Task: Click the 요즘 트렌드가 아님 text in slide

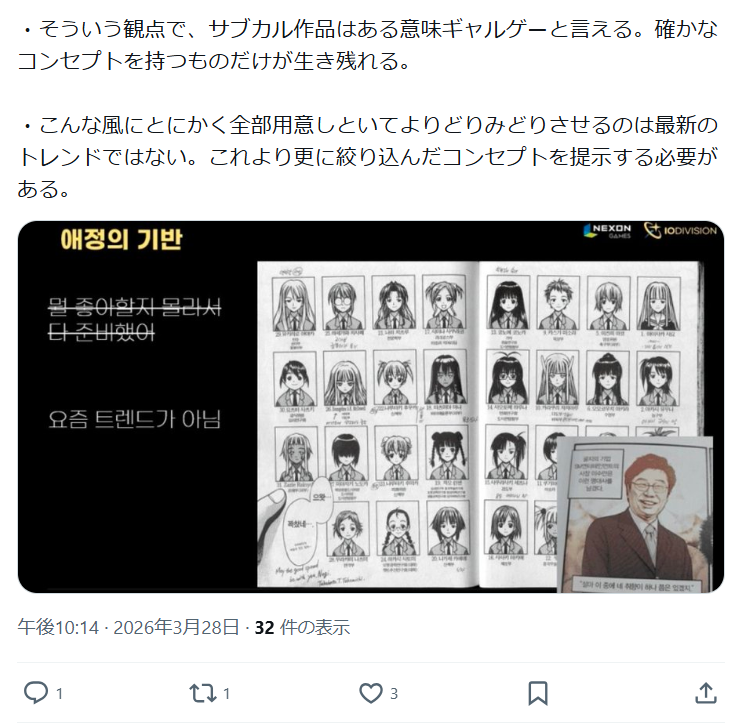Action: click(135, 419)
